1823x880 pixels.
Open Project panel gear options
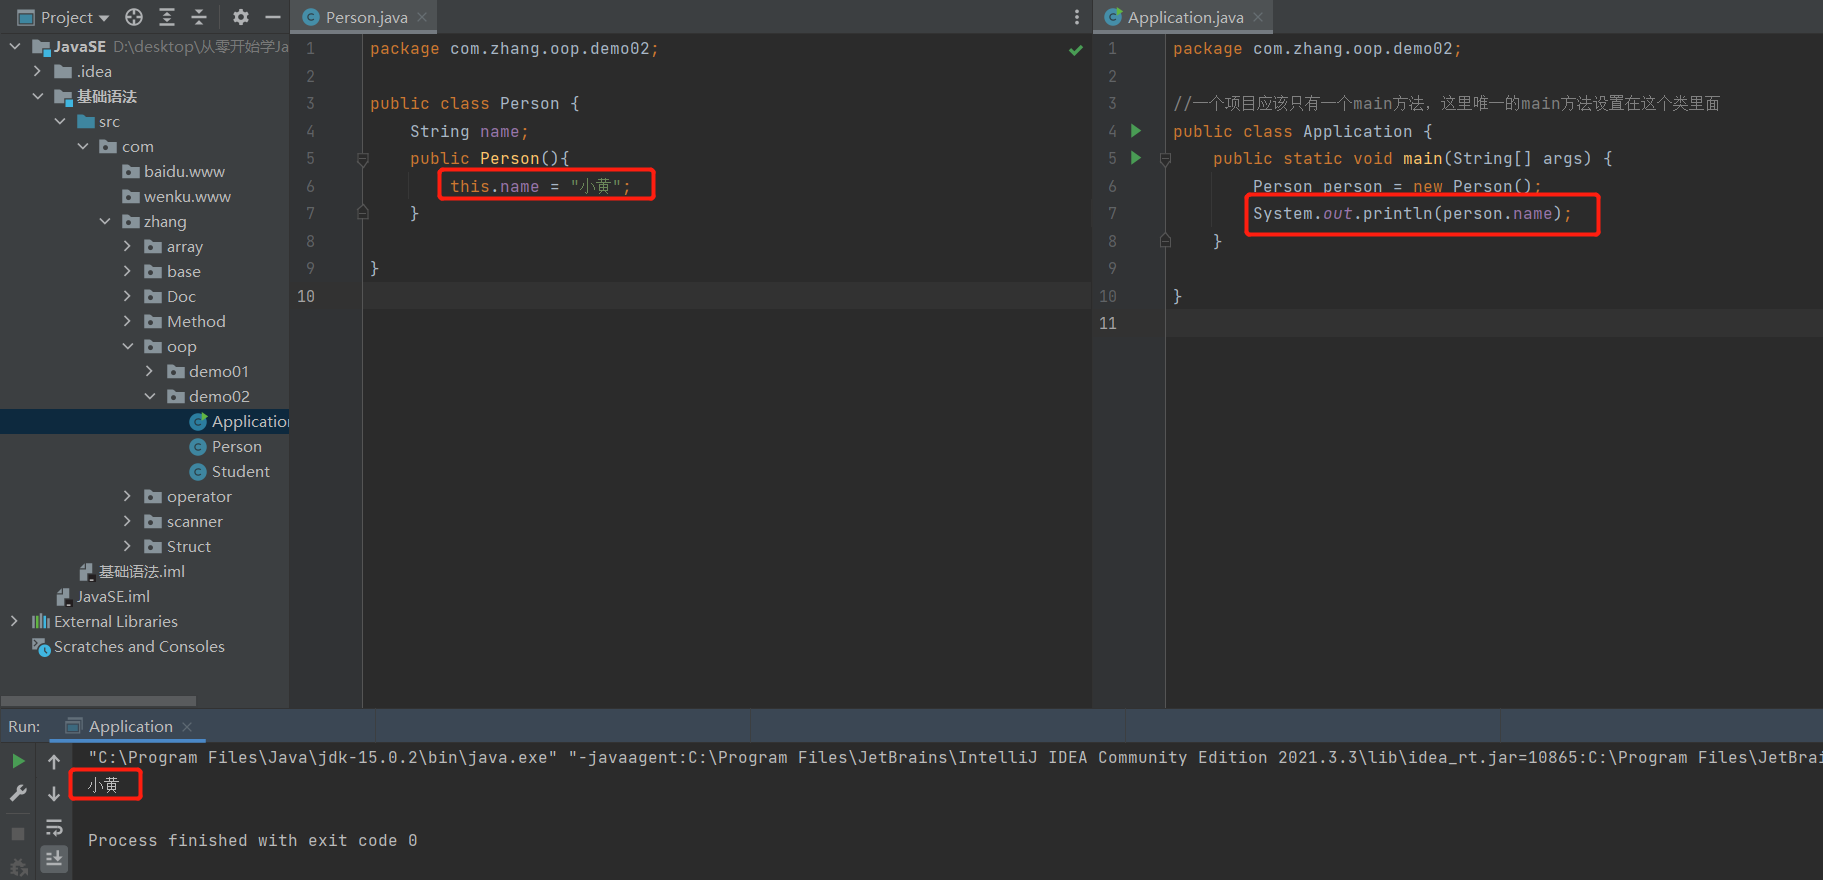(241, 17)
